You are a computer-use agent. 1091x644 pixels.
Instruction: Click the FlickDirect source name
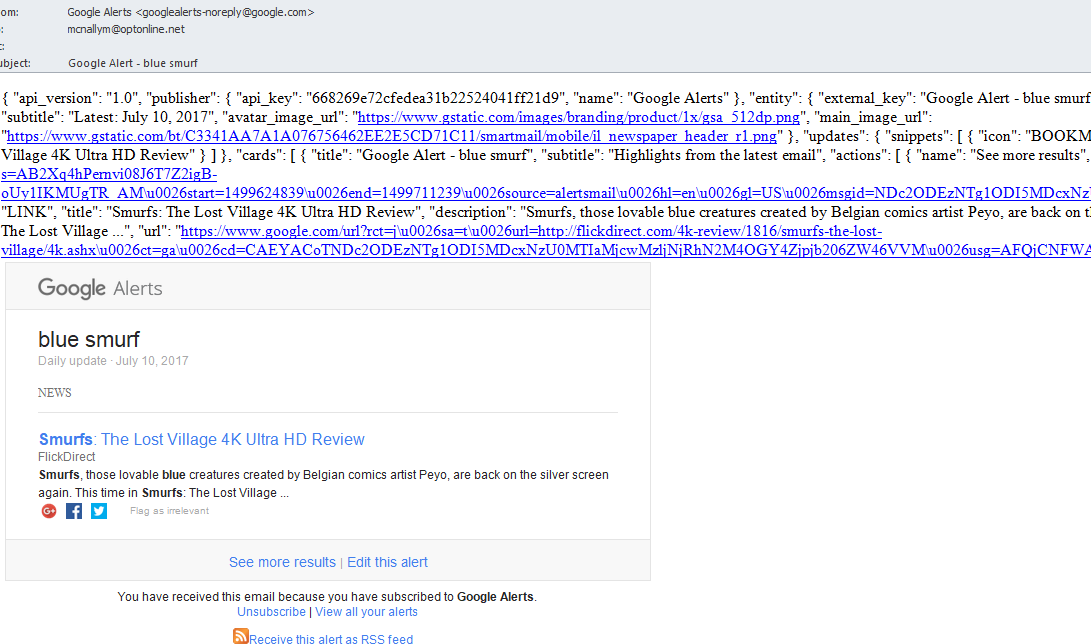tap(67, 457)
